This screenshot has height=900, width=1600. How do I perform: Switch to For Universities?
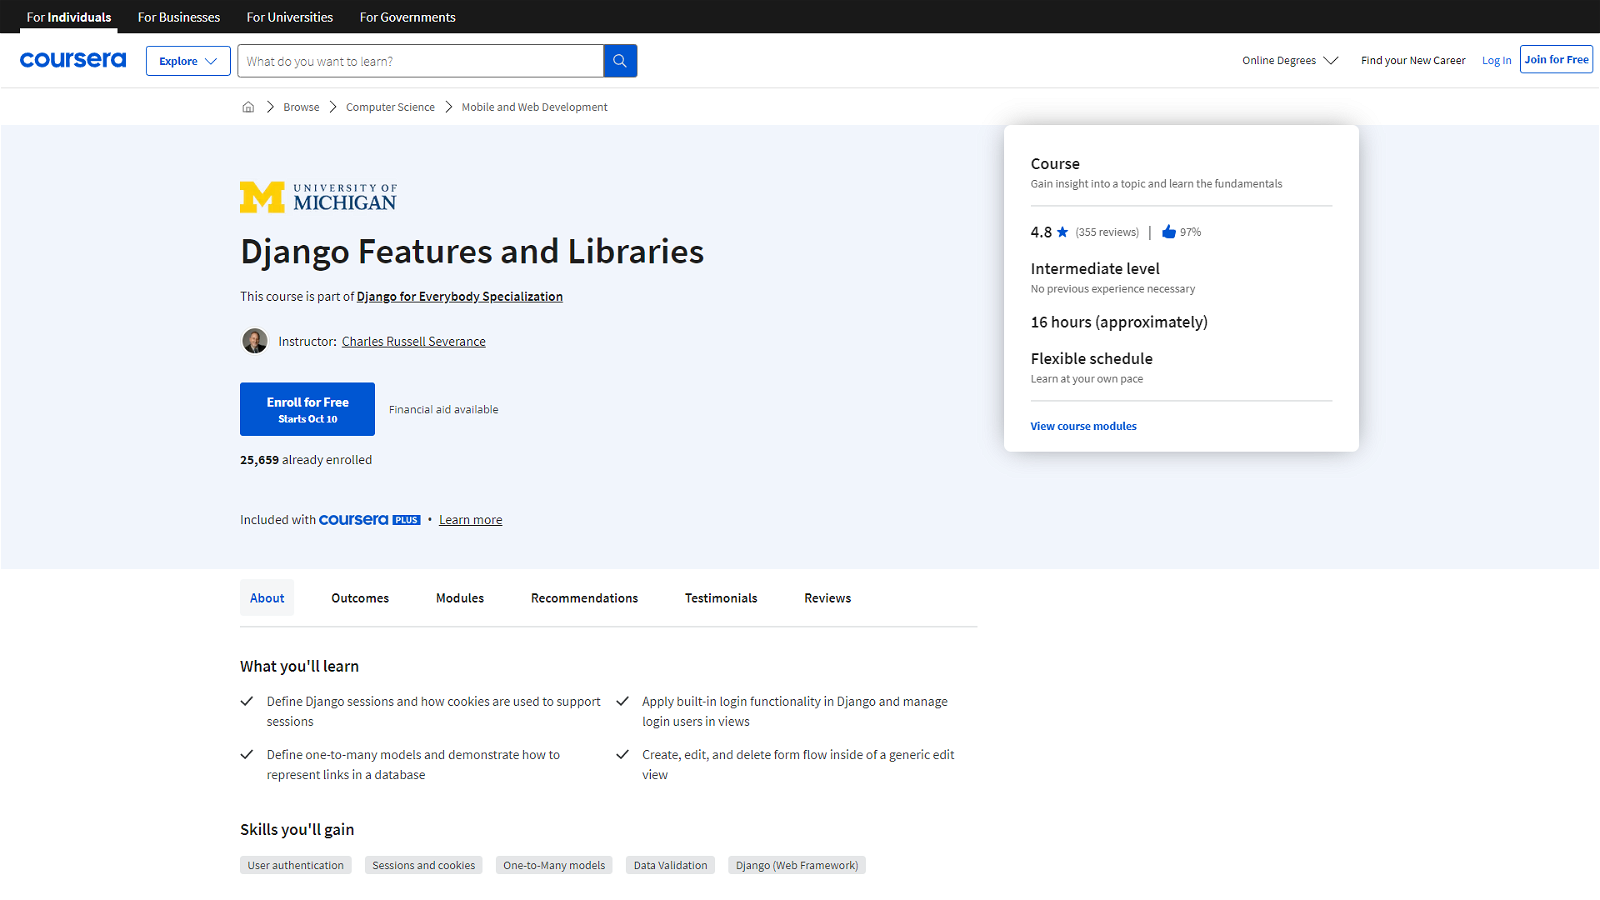pyautogui.click(x=290, y=17)
